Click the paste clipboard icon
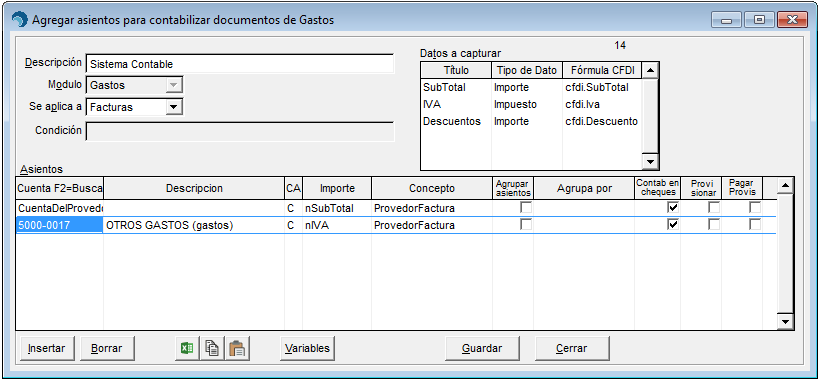 click(237, 348)
